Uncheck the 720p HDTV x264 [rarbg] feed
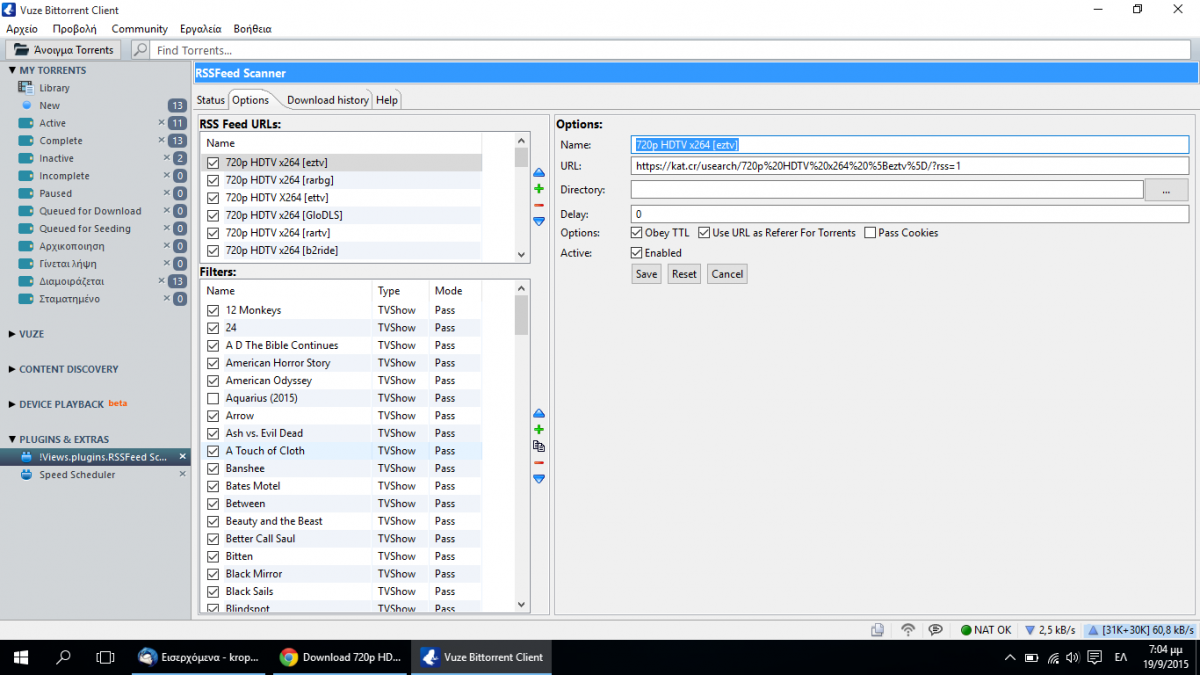1200x675 pixels. point(213,180)
